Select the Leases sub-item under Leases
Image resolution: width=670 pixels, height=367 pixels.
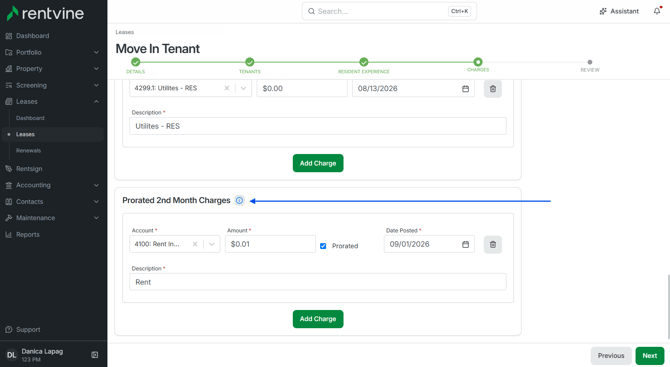[53, 135]
